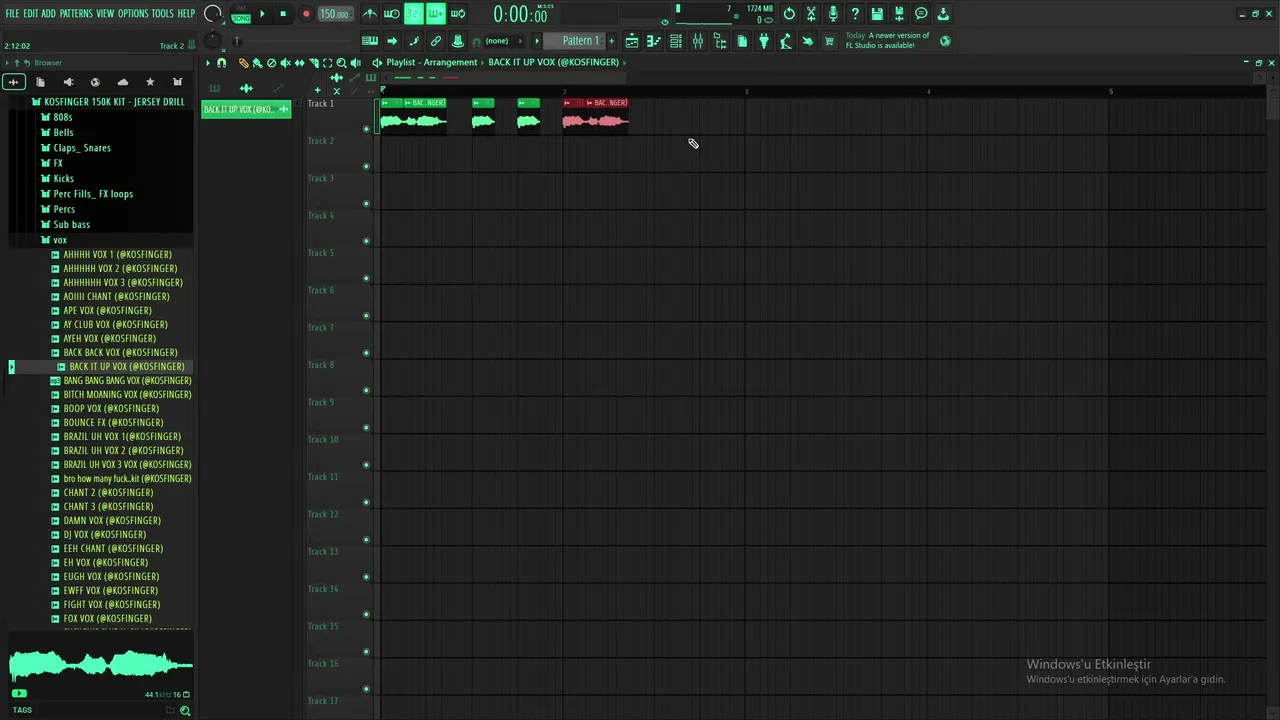
Task: Open the Playlist window icon
Action: click(x=632, y=41)
